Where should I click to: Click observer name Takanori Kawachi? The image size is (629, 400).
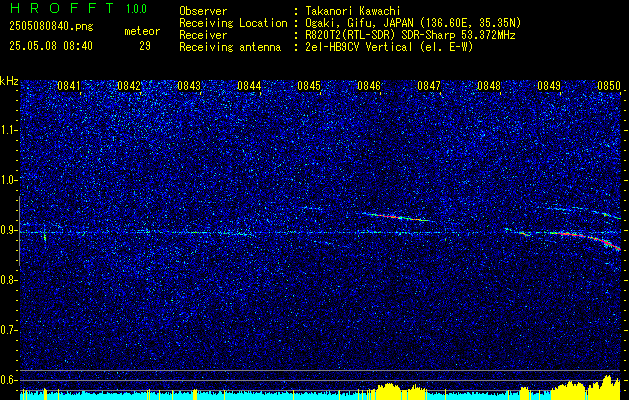pos(352,11)
